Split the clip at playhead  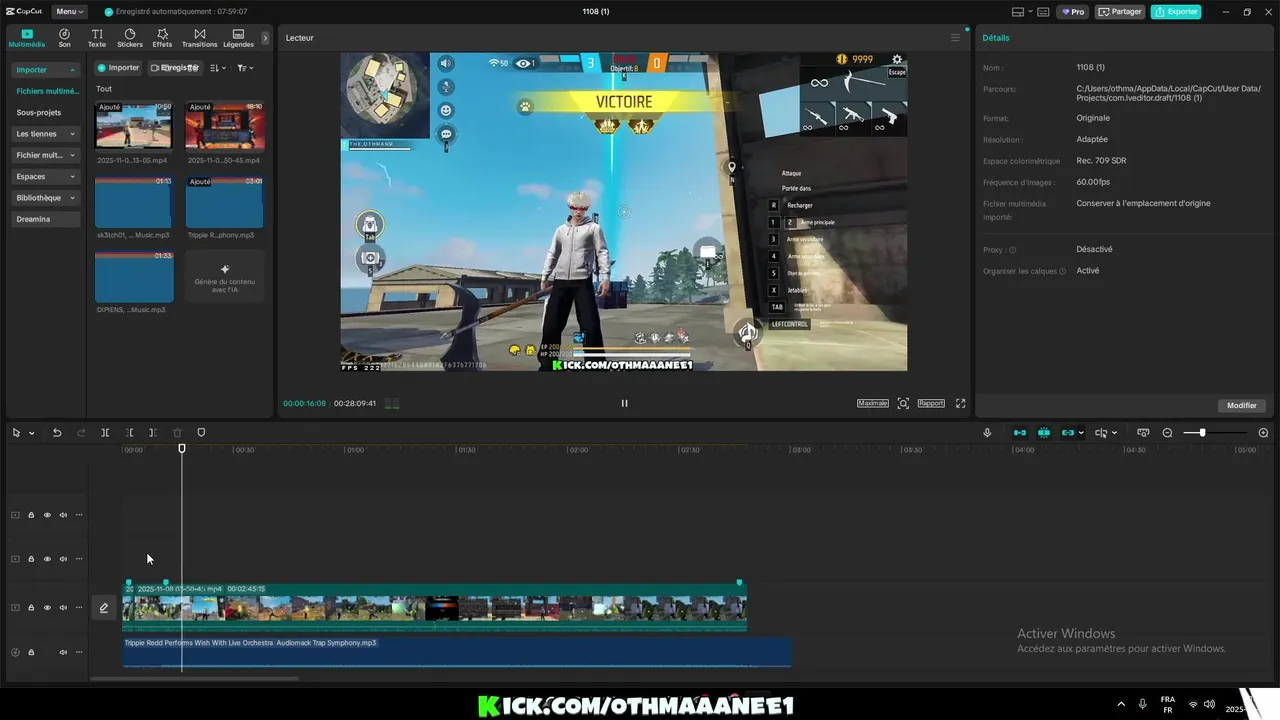click(105, 433)
